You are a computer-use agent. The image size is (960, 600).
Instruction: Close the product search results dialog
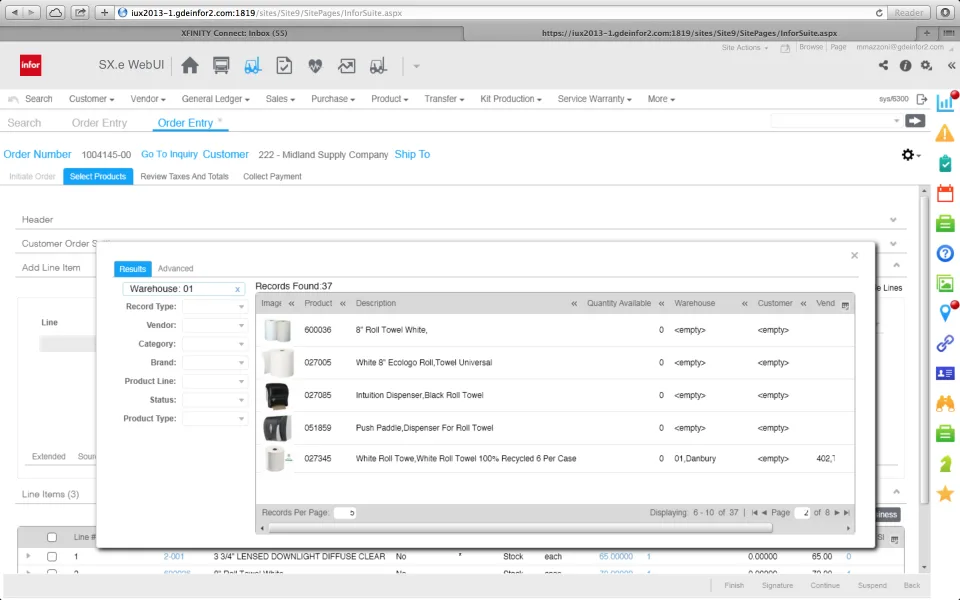click(x=855, y=255)
